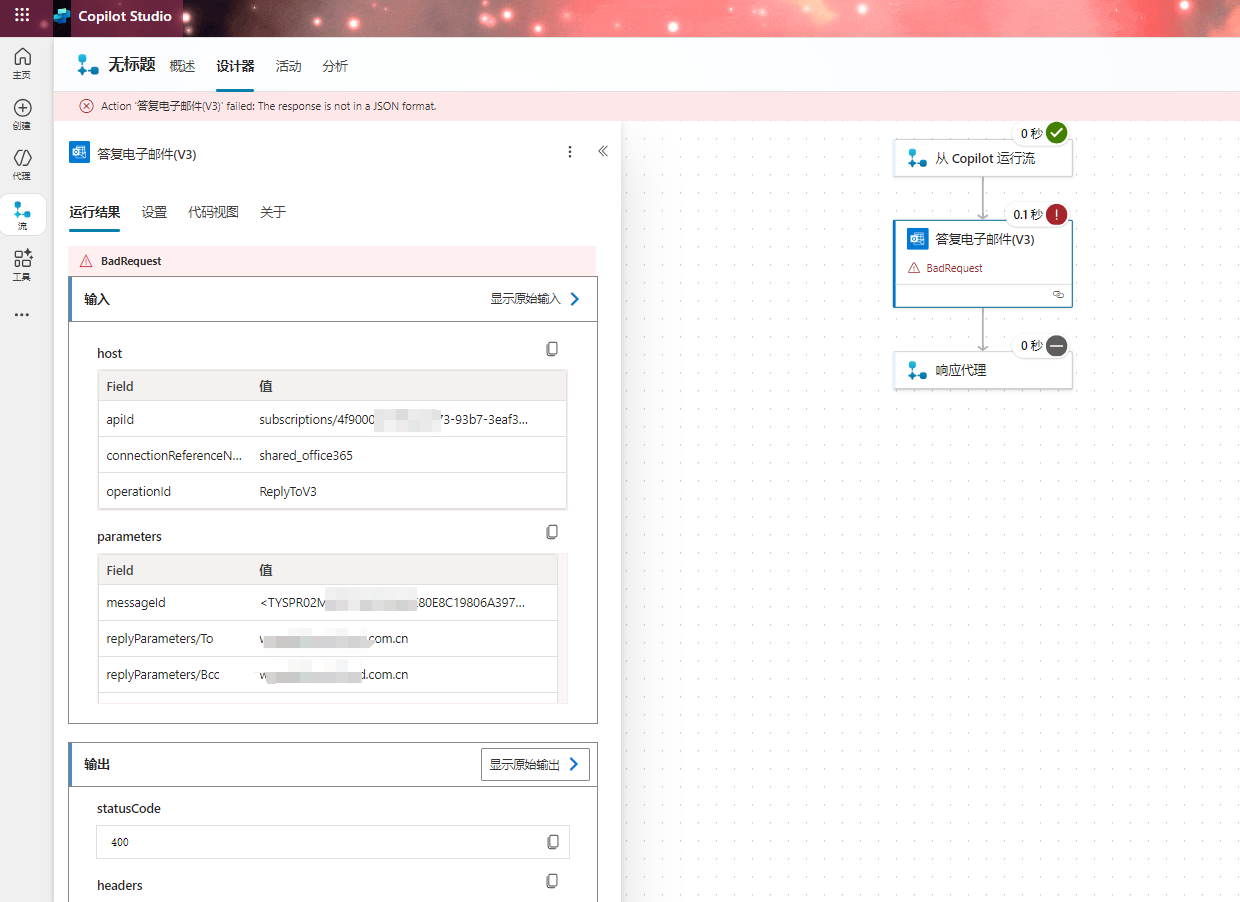Image resolution: width=1240 pixels, height=902 pixels.
Task: Click green success badge on first node
Action: point(1056,133)
